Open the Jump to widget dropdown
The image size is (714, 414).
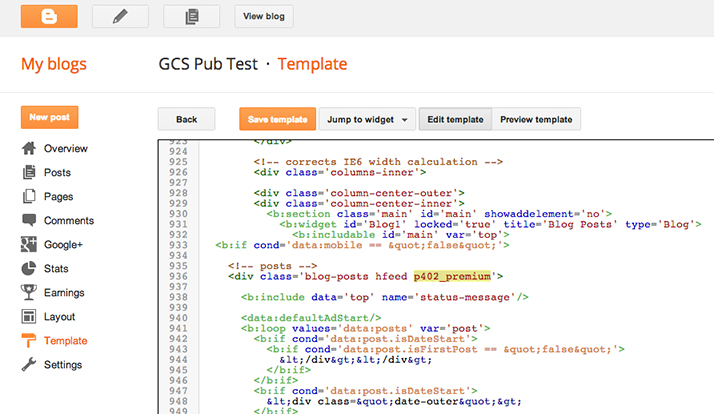(x=367, y=119)
